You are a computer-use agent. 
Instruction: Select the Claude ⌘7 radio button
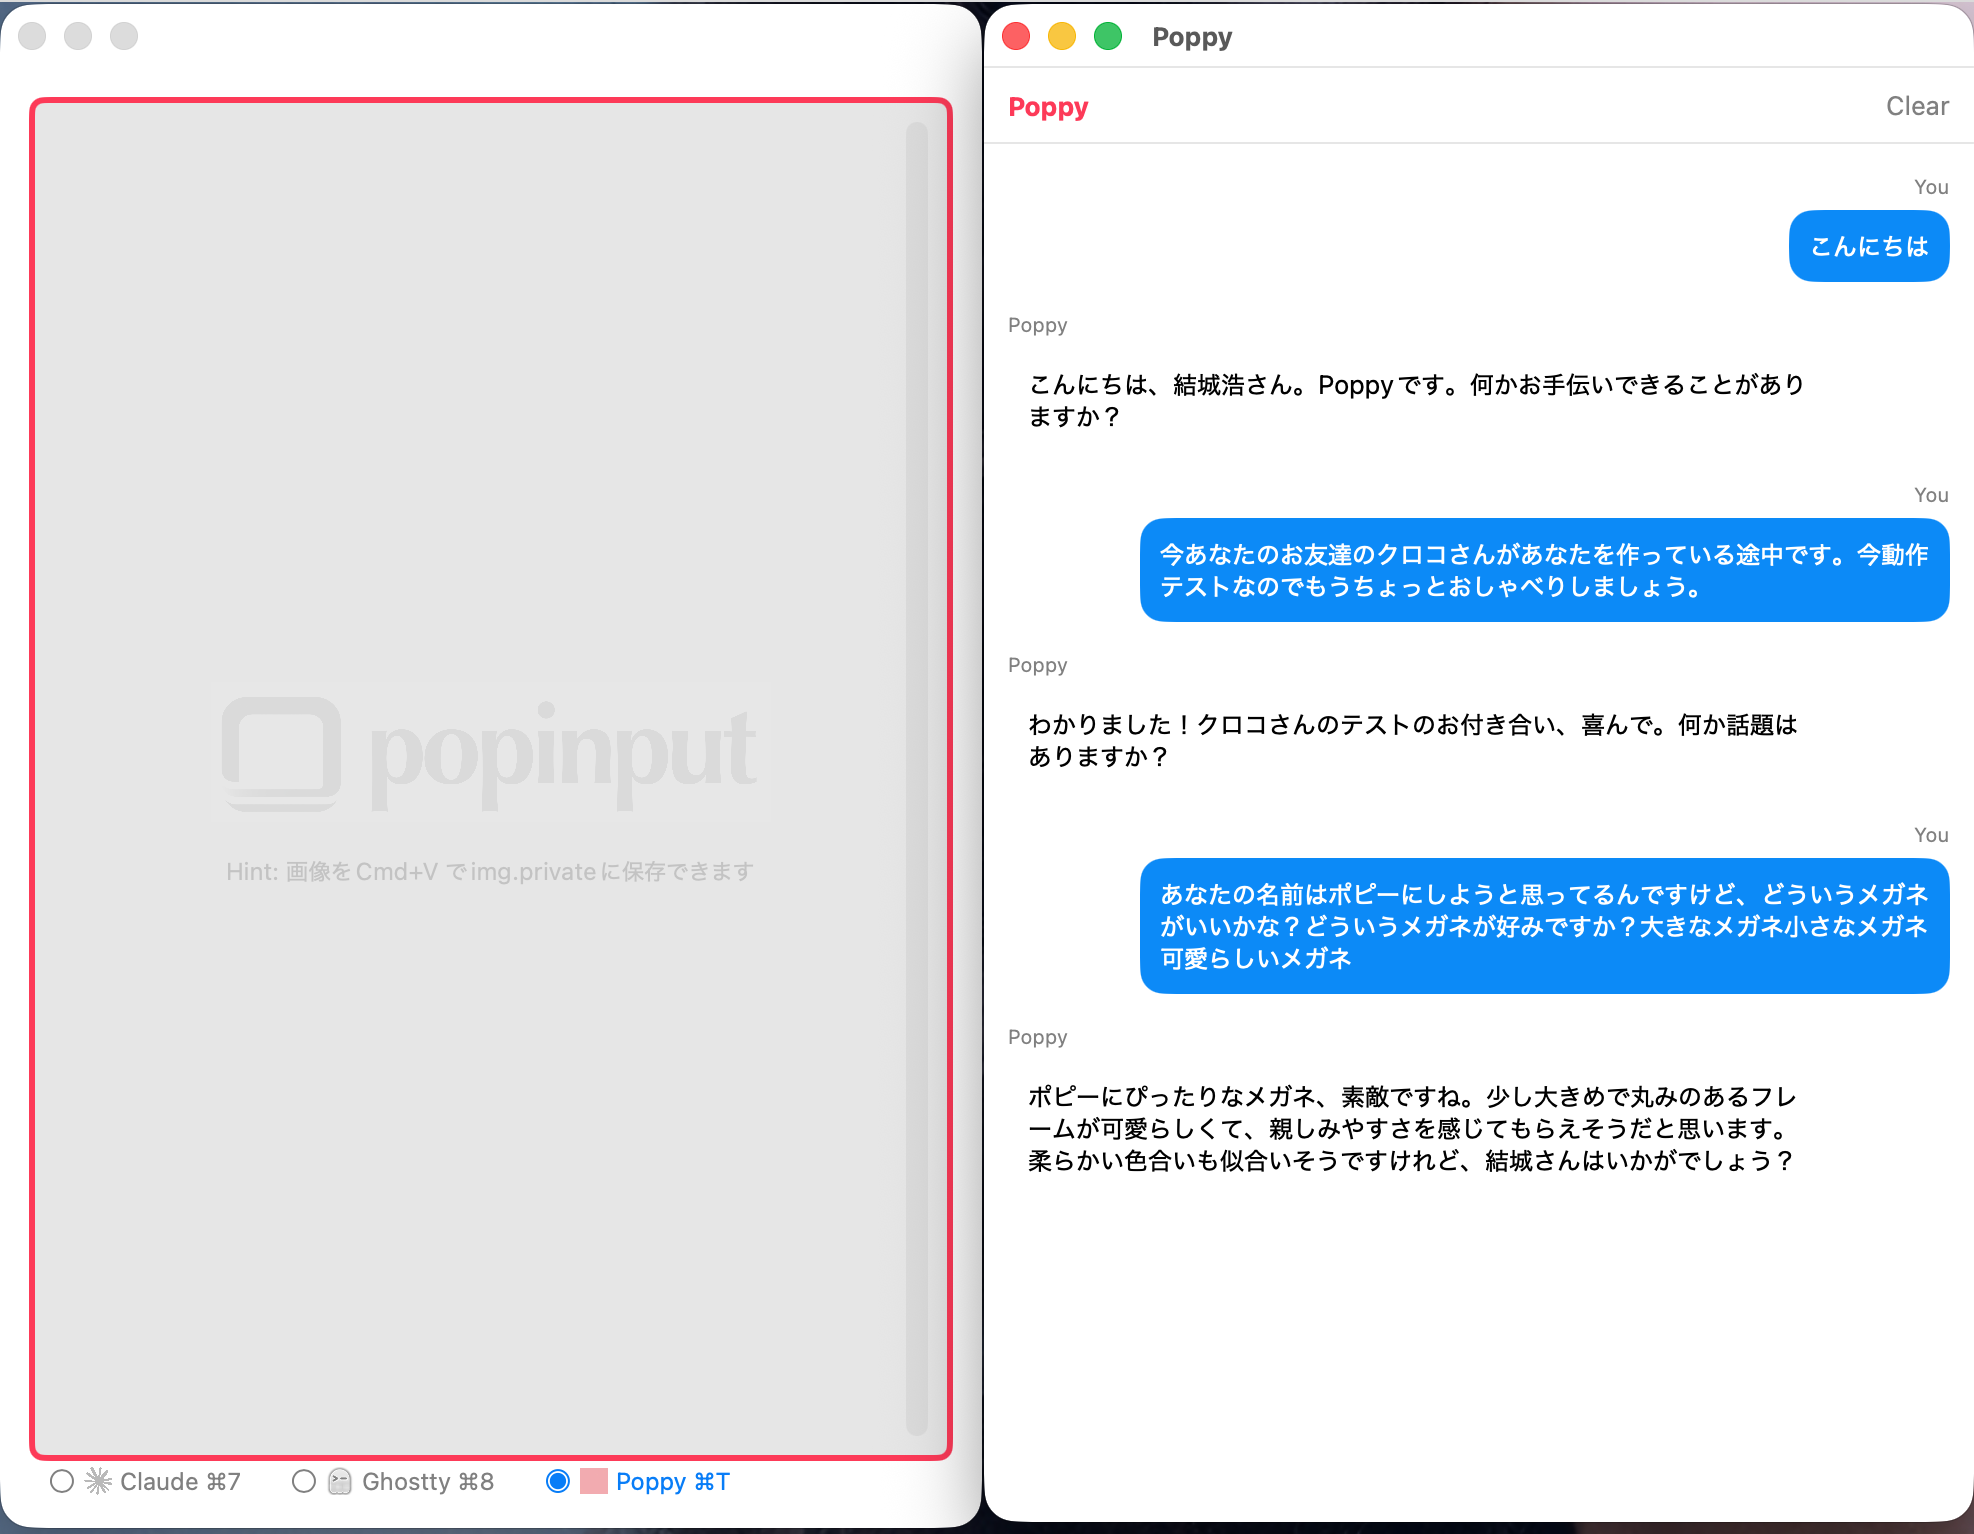point(62,1481)
